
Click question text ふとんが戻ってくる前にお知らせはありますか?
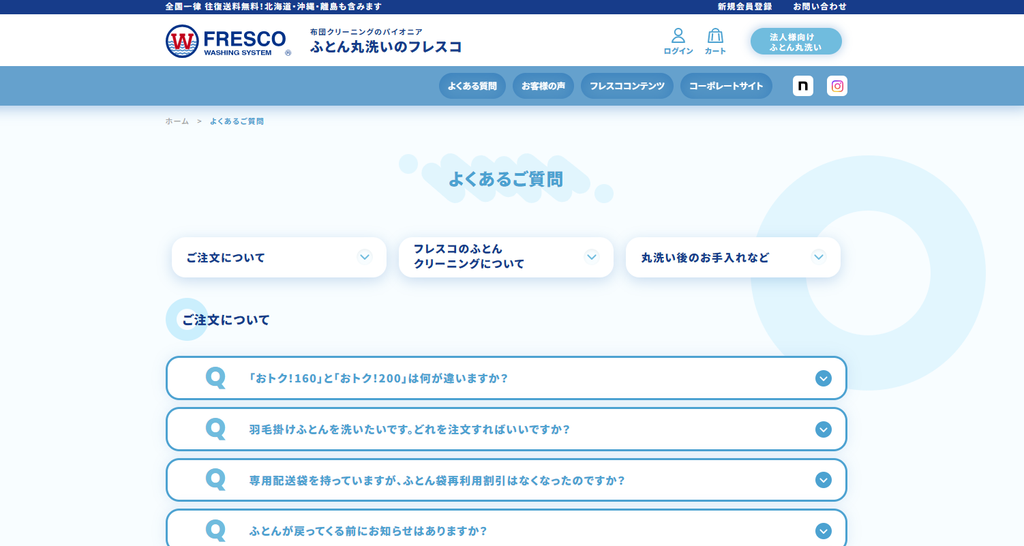click(x=368, y=531)
